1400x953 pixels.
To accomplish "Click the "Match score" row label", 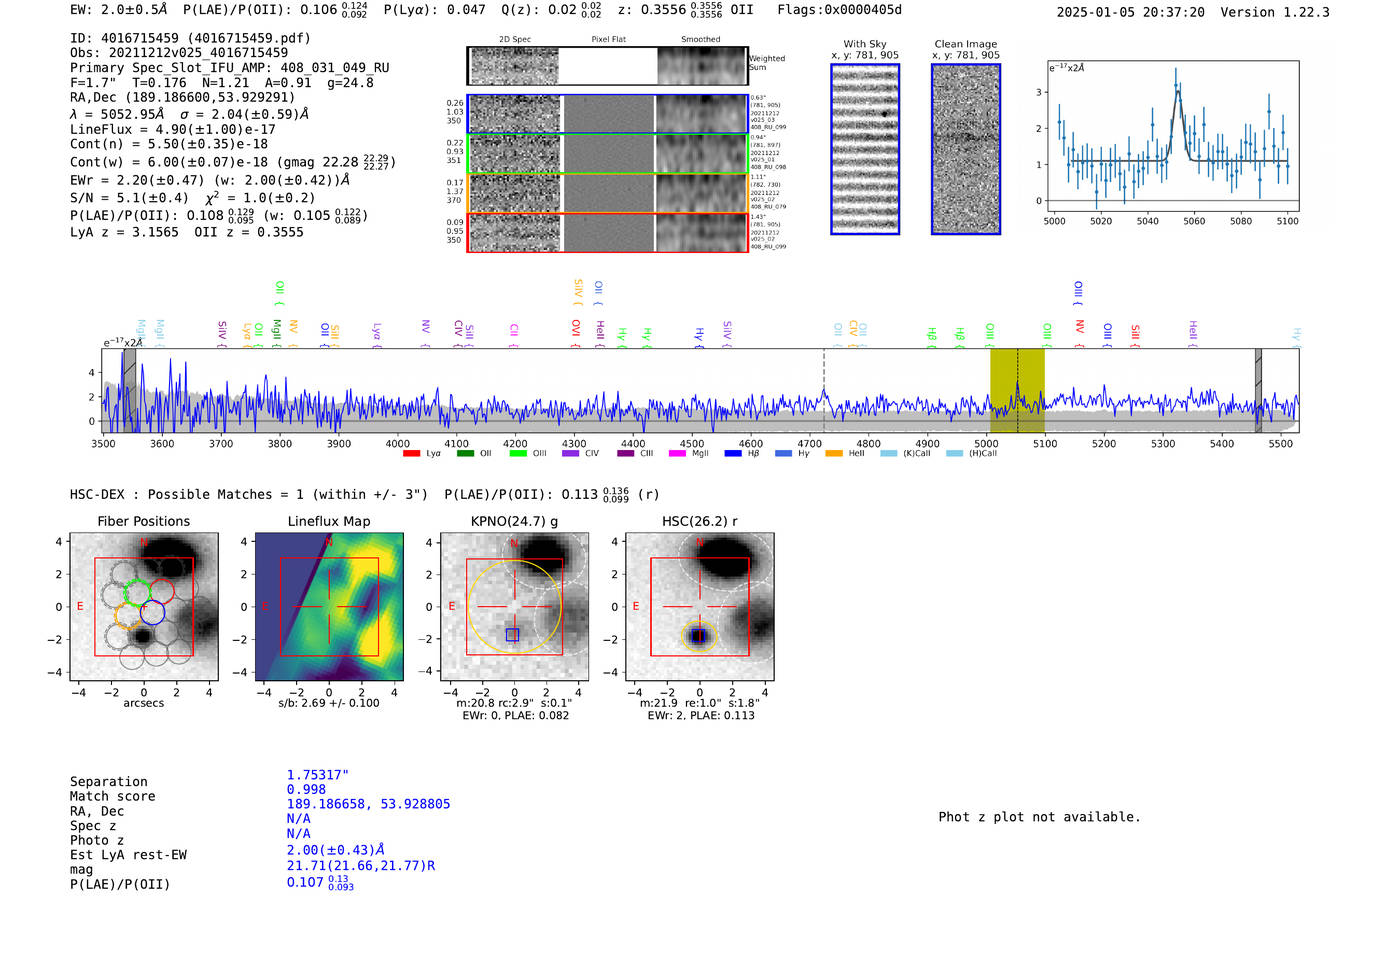I will [x=113, y=796].
